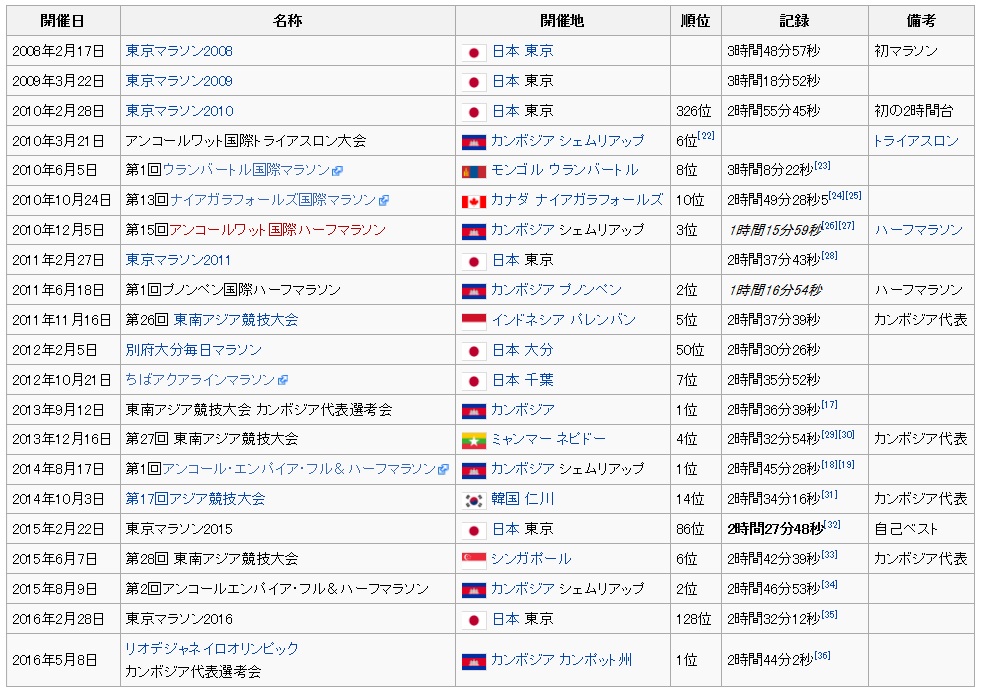Click the 3時間48分57秒 record cell
Screen dimensions: 984x693
click(794, 51)
